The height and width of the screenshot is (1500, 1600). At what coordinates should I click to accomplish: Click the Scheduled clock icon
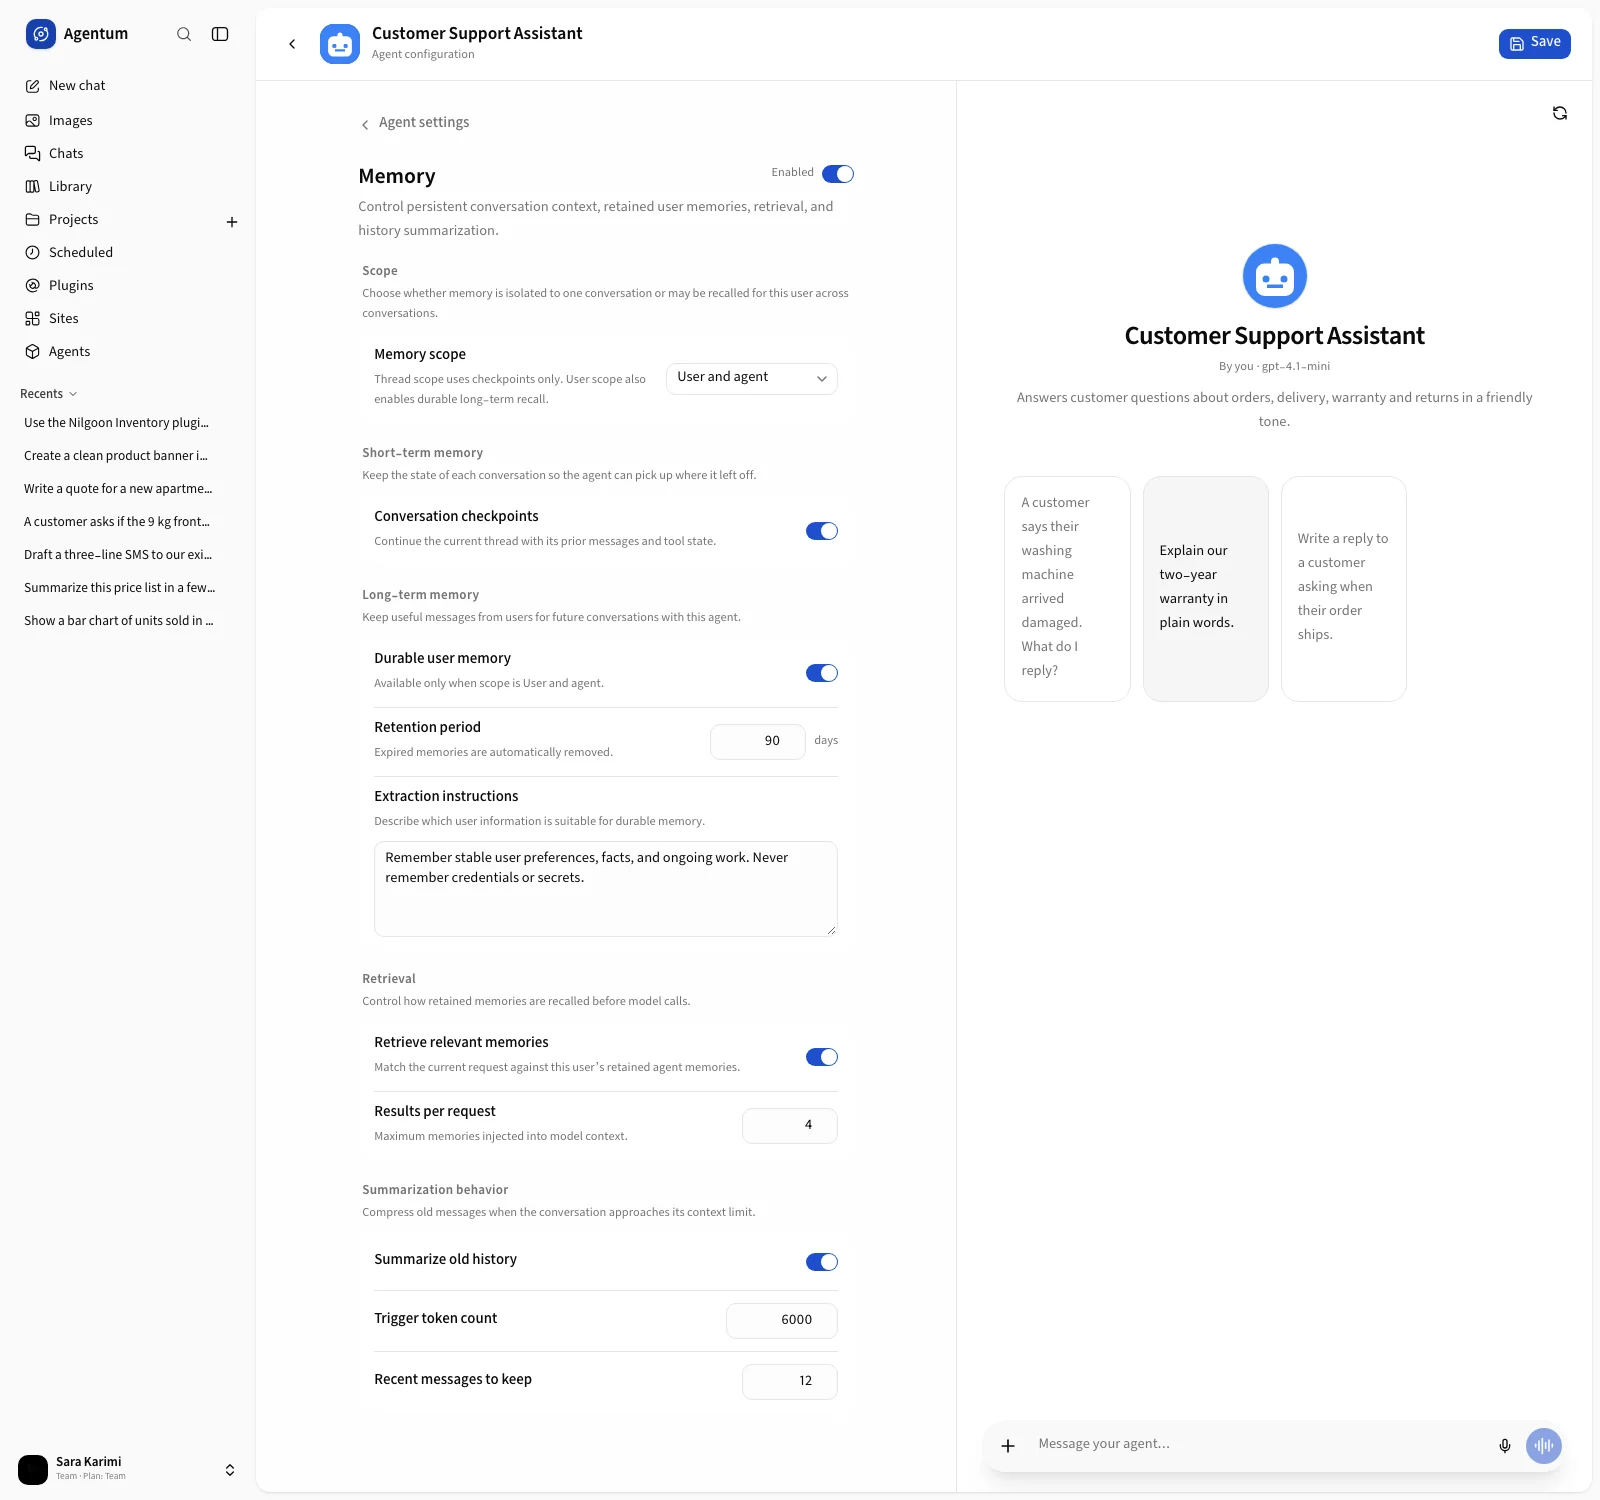pos(33,252)
